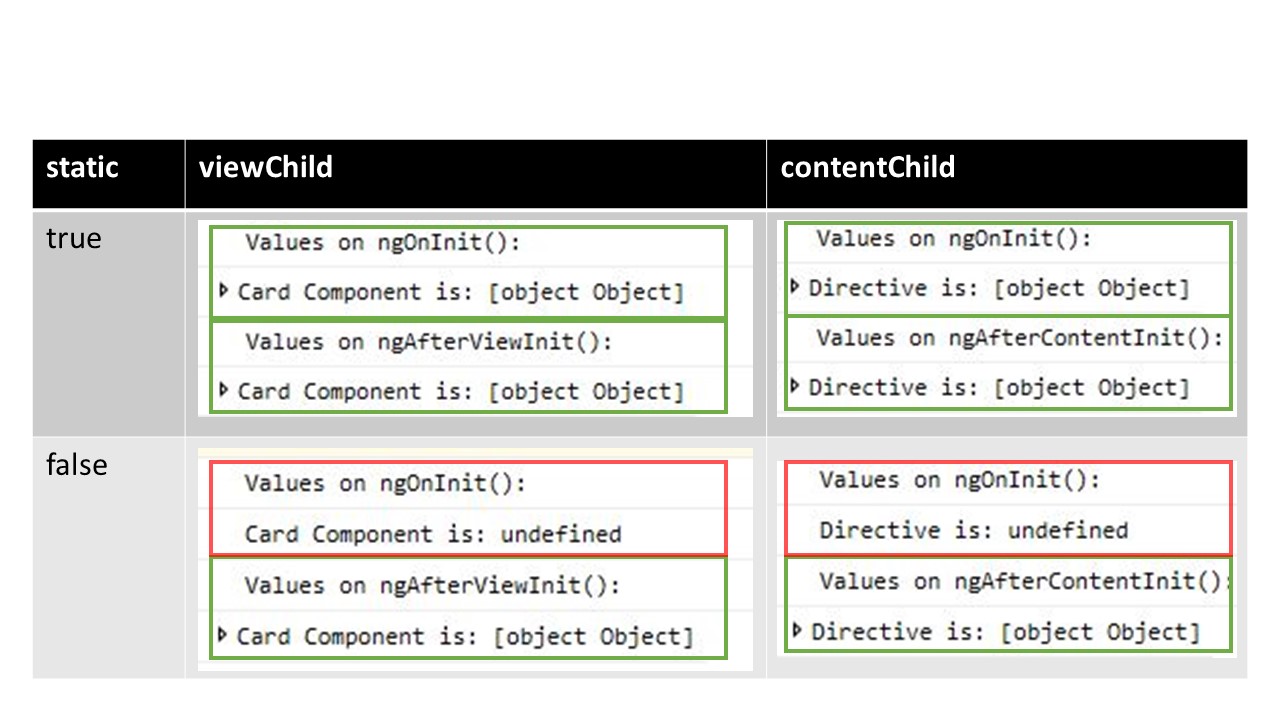Click 'Values on ngAfterViewInit()' in false row
This screenshot has width=1280, height=720.
click(x=432, y=585)
